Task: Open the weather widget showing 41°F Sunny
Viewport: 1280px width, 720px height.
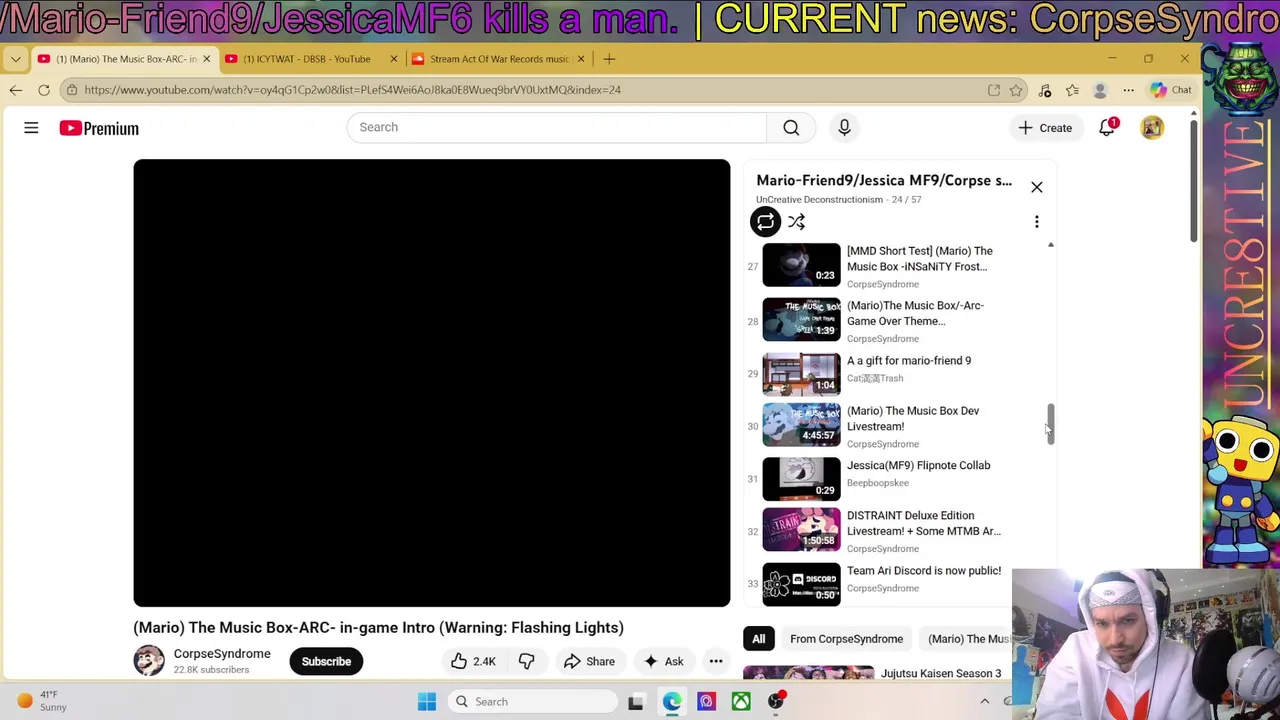Action: (42, 702)
